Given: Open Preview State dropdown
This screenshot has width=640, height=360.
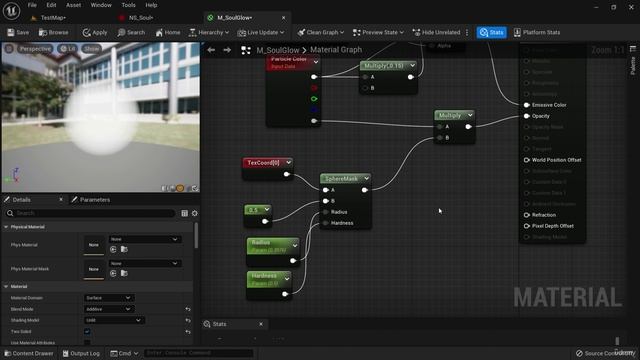Looking at the screenshot, I should click(378, 32).
